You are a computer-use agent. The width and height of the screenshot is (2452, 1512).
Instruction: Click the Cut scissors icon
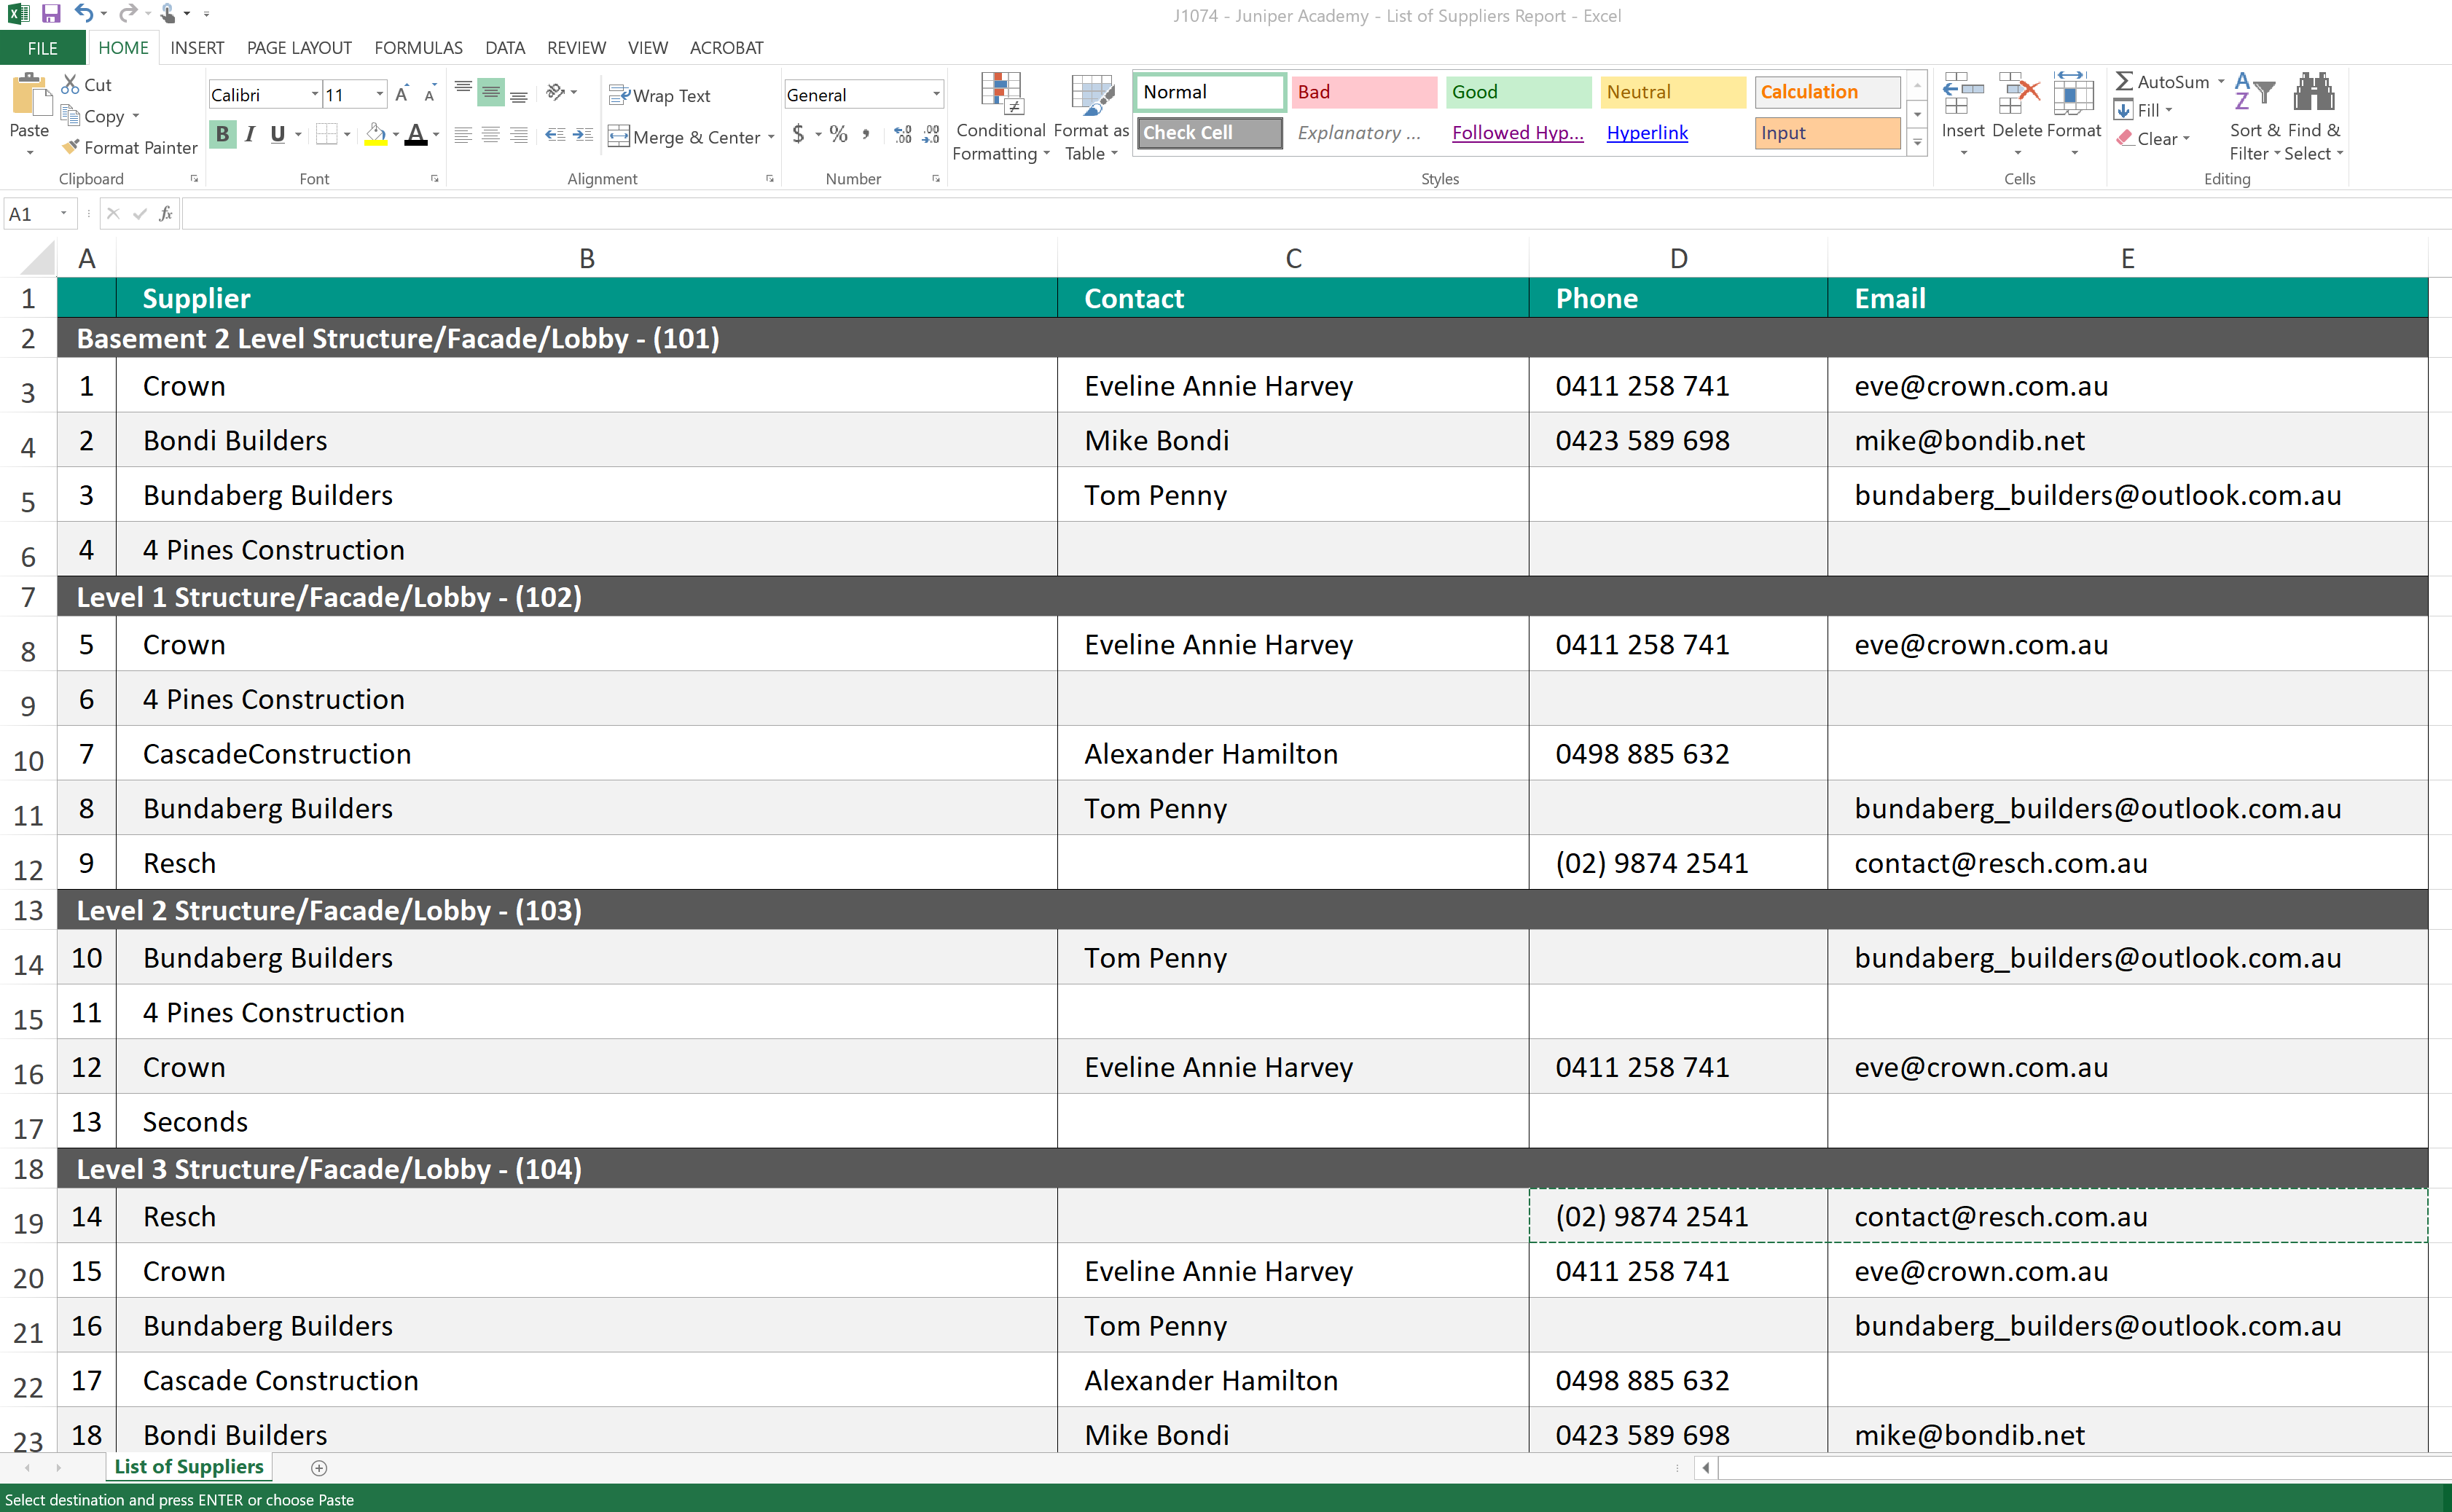pyautogui.click(x=70, y=85)
